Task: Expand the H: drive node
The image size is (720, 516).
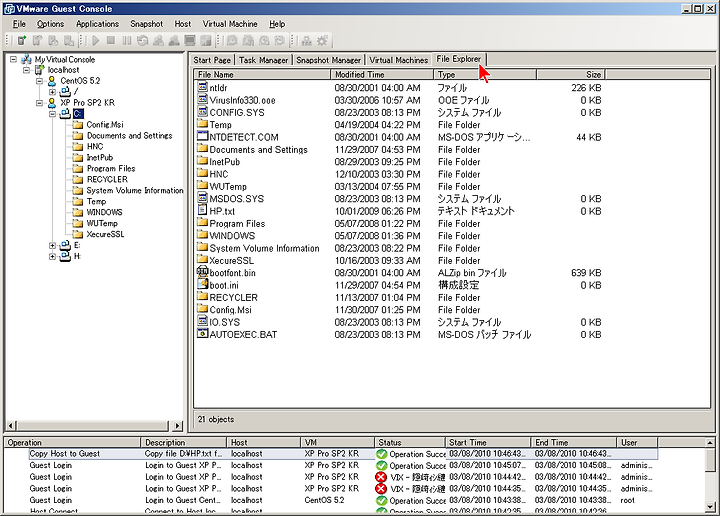Action: 52,257
